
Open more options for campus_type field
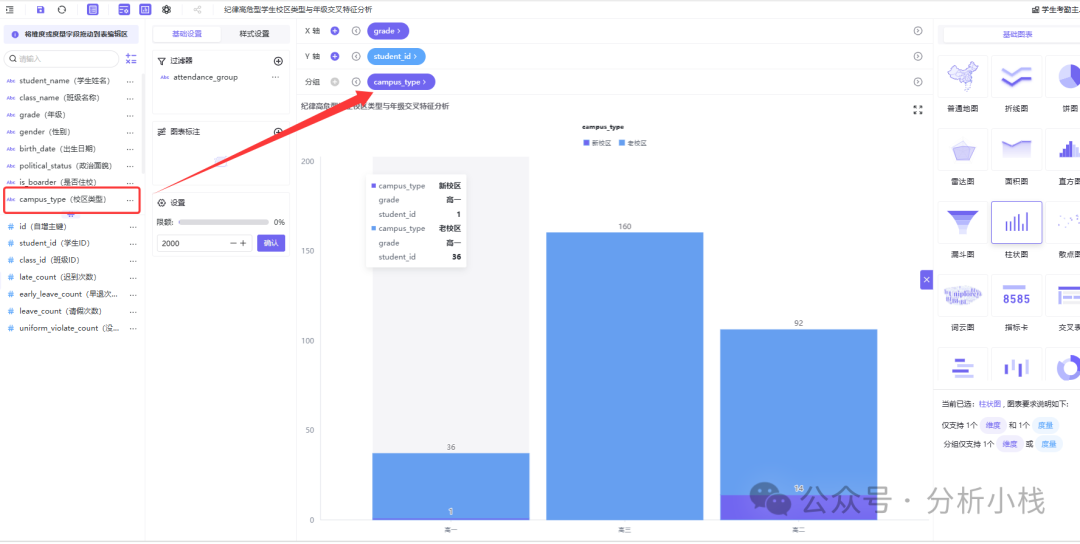130,200
